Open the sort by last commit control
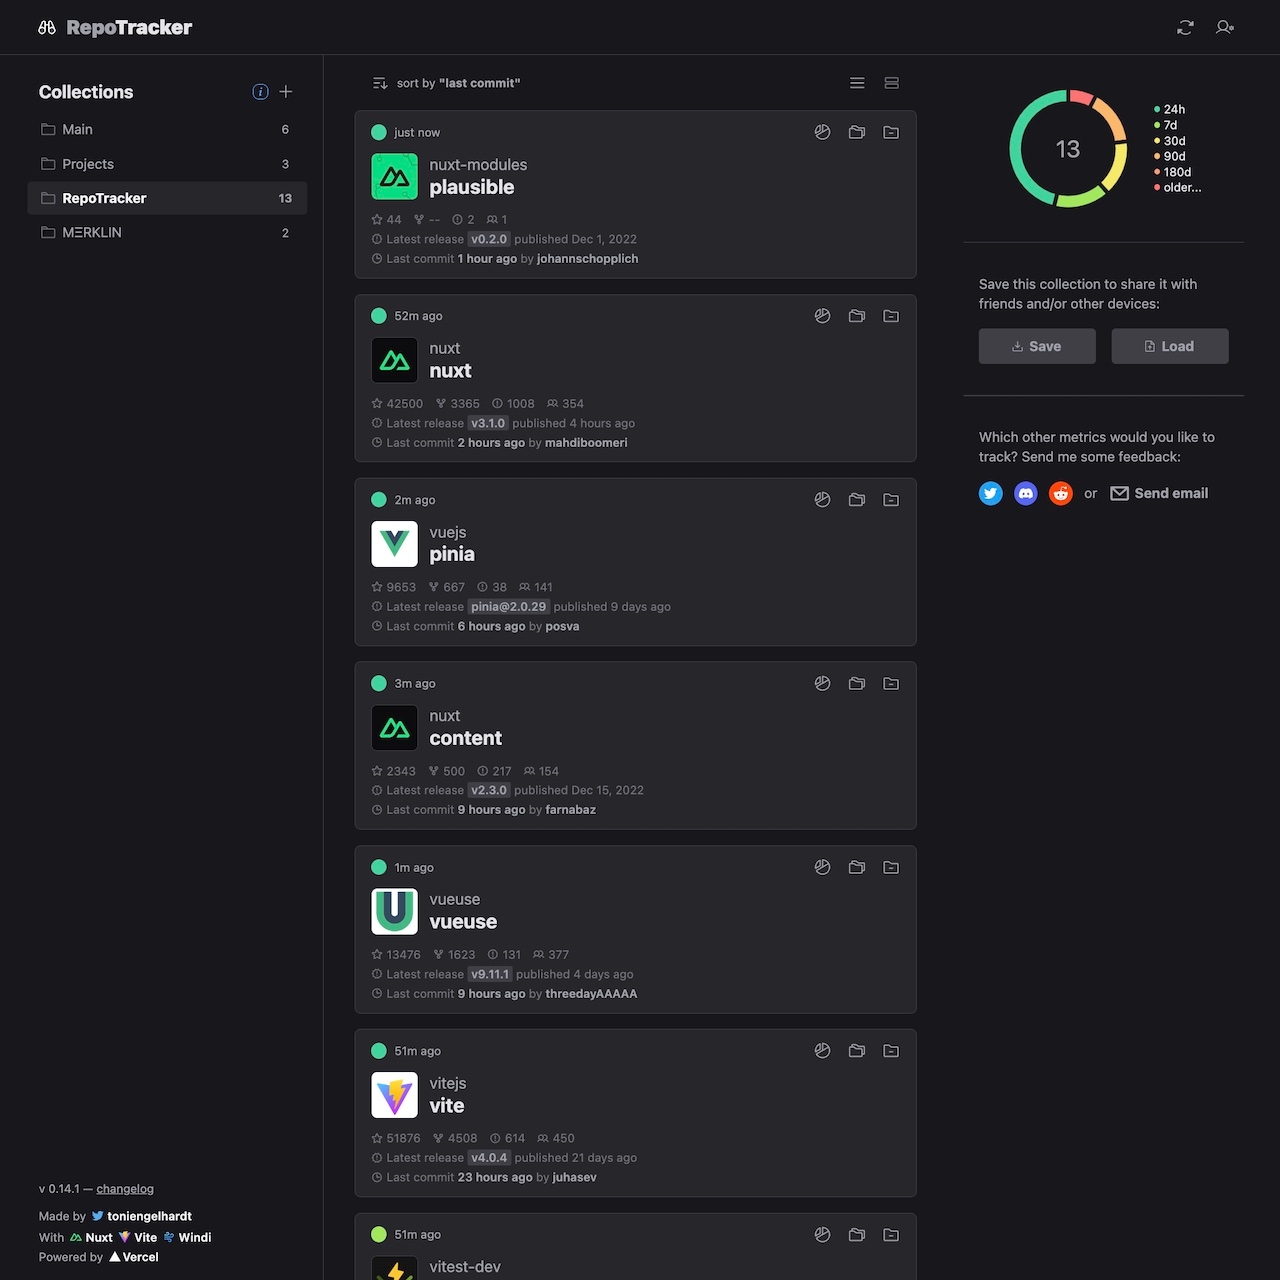The image size is (1280, 1280). (446, 83)
